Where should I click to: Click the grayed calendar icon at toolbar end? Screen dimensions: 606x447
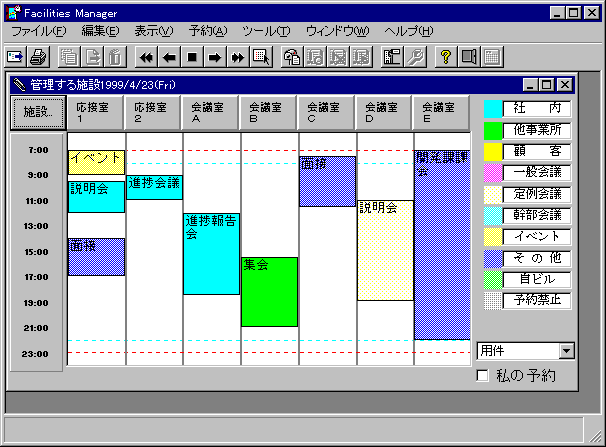(492, 57)
